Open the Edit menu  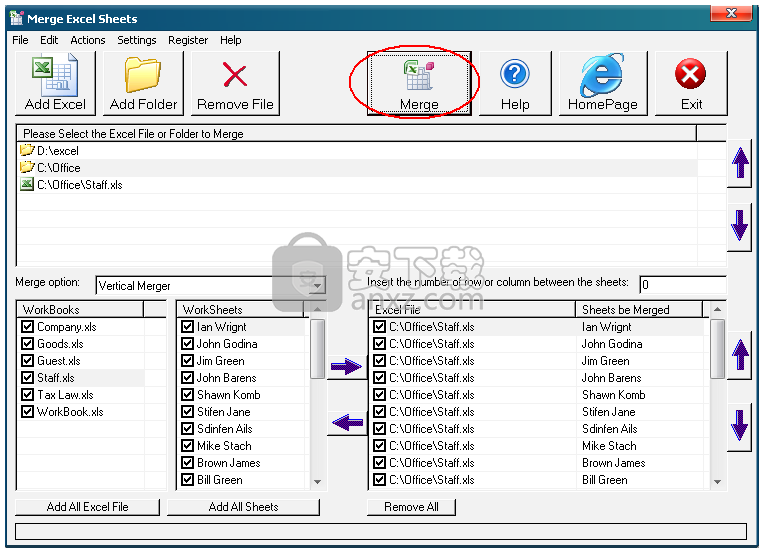[x=49, y=40]
